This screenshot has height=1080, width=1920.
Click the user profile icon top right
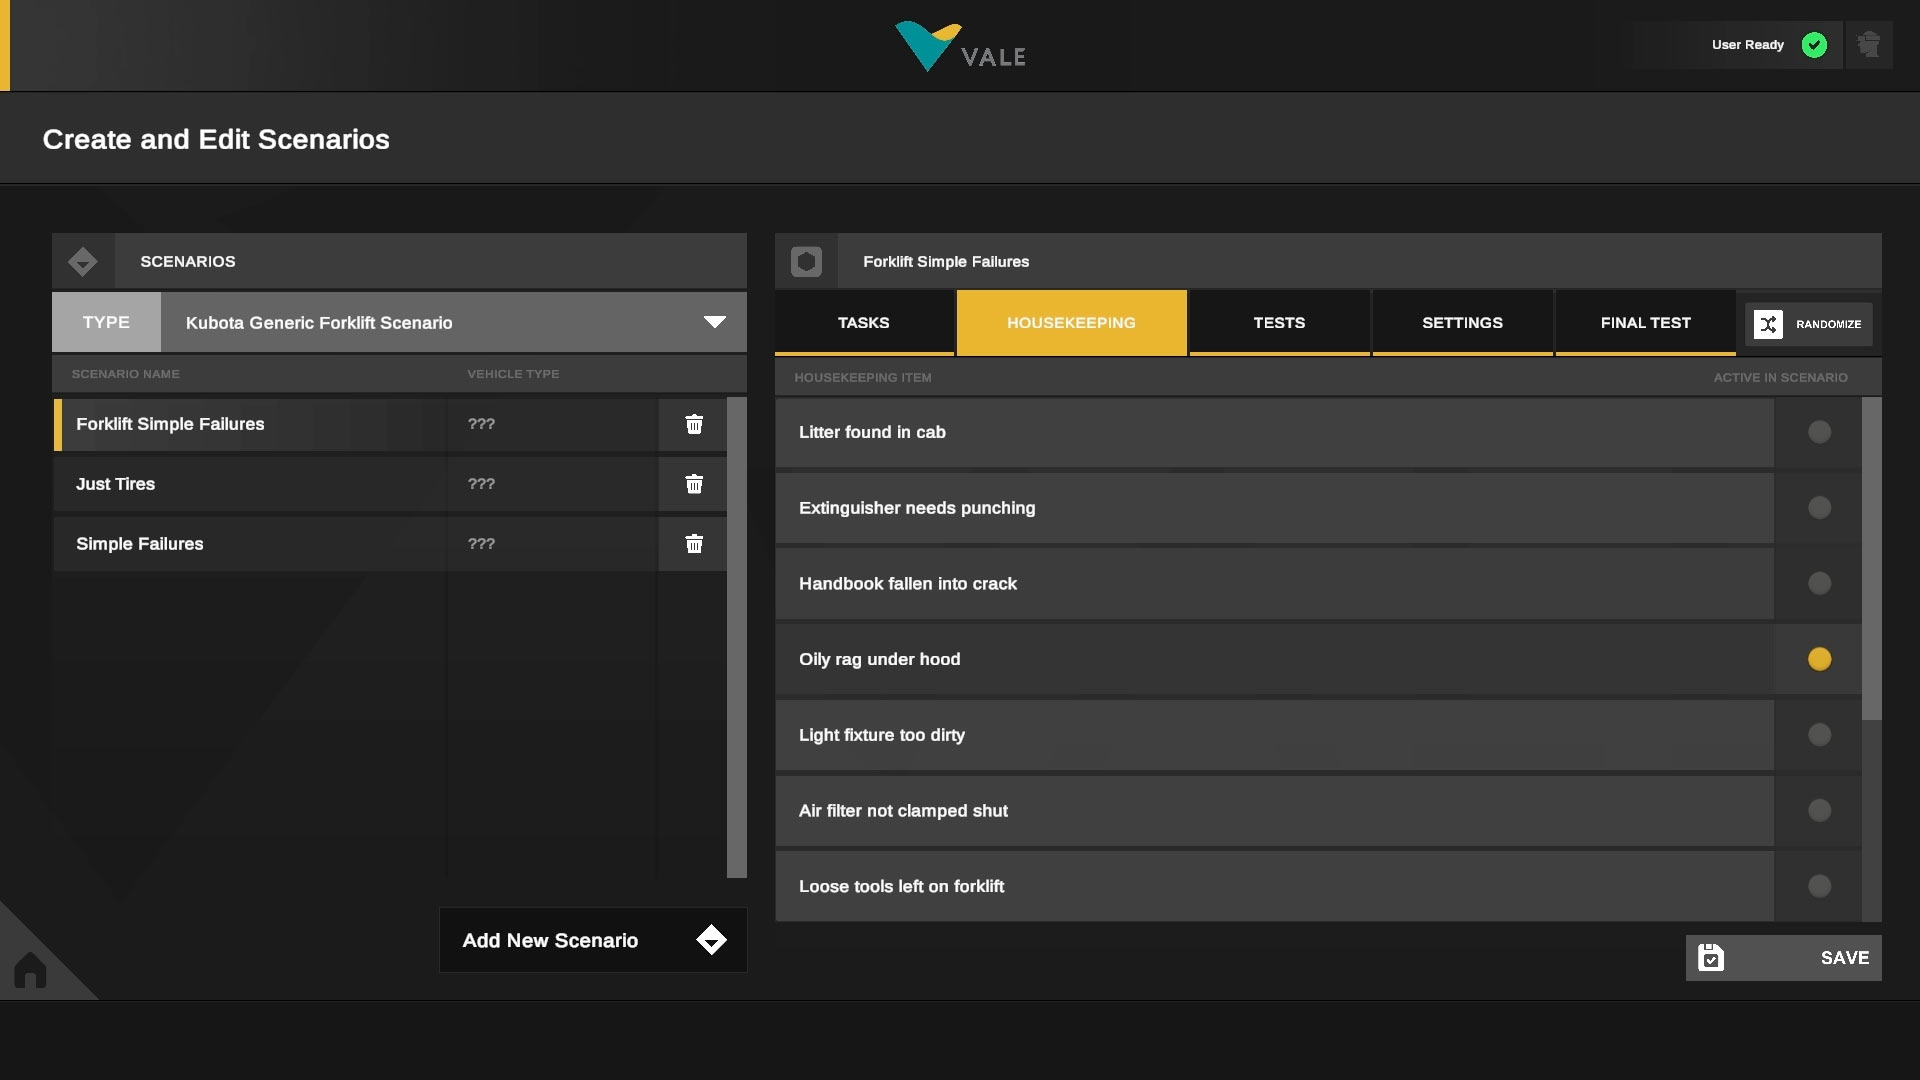point(1868,45)
